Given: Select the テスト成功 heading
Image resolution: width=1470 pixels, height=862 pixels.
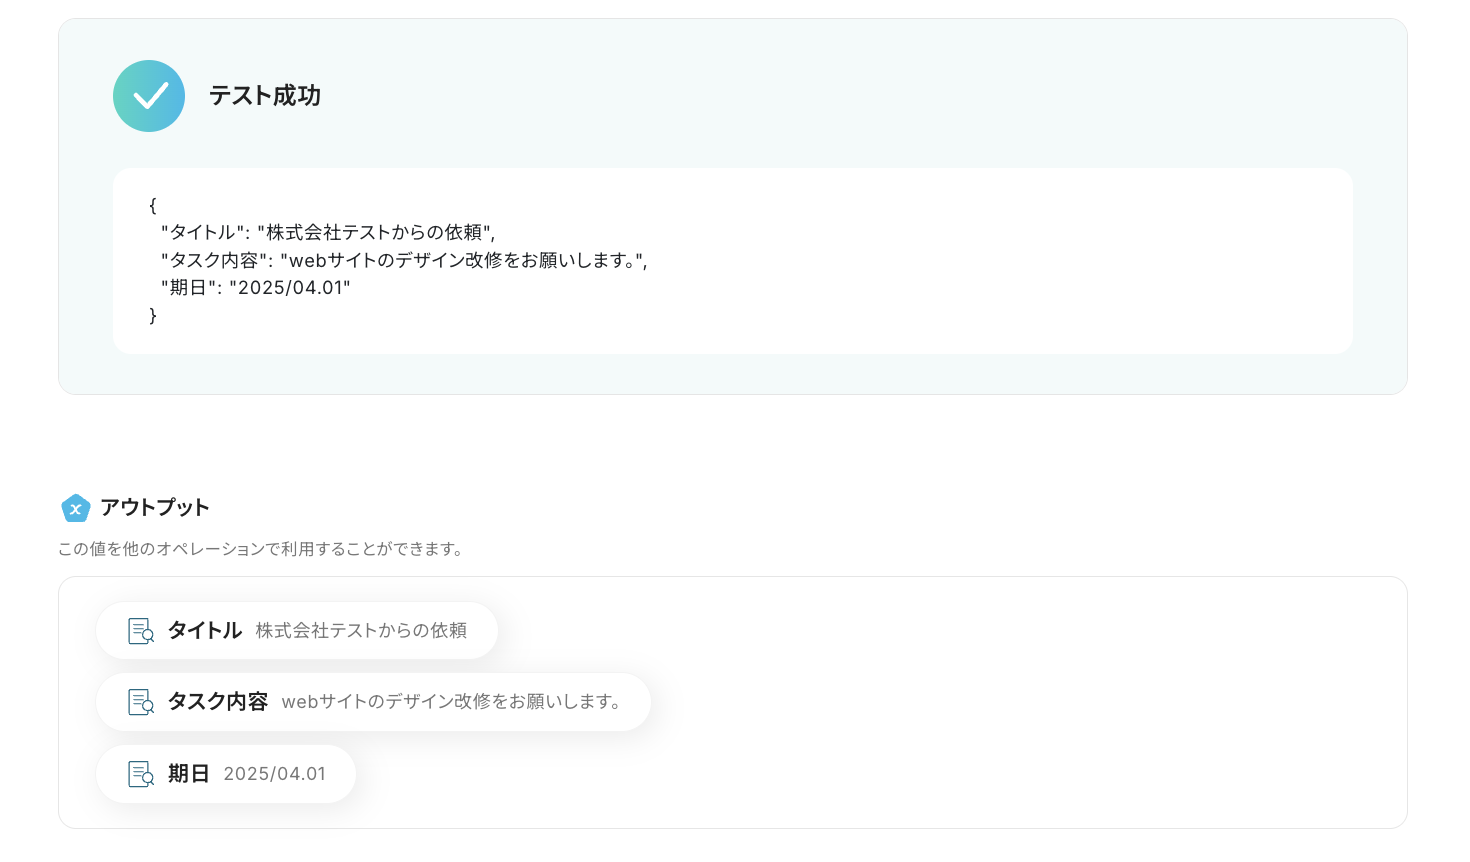Looking at the screenshot, I should click(265, 96).
